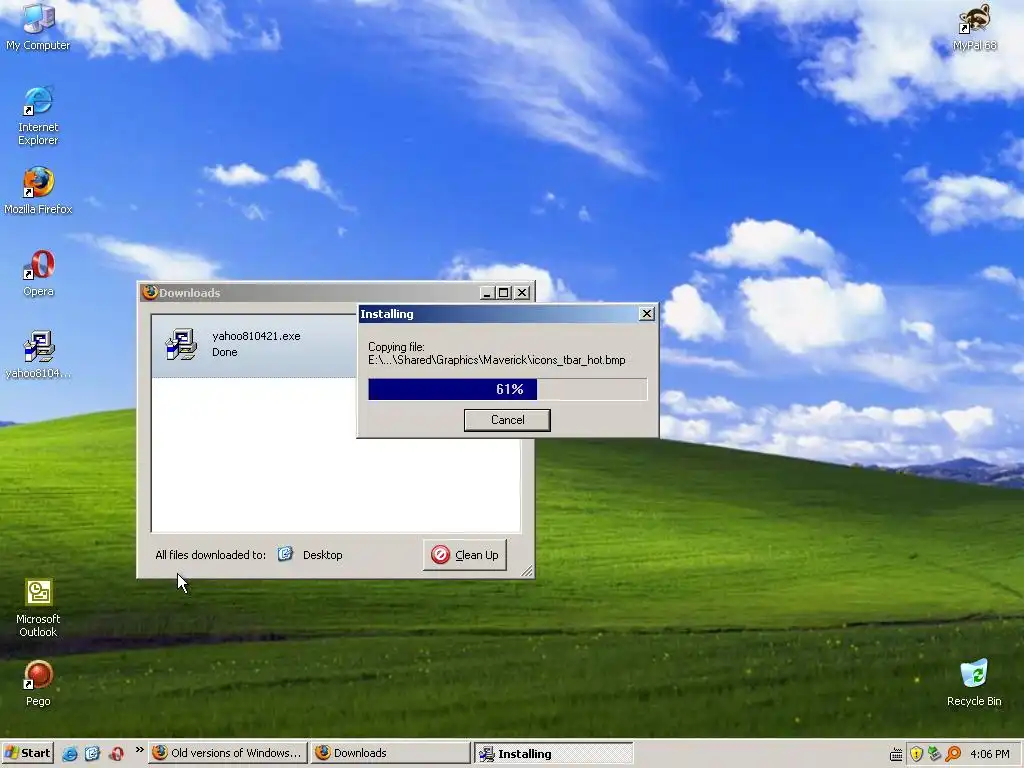Close the Downloads window
This screenshot has width=1024, height=768.
pos(522,293)
